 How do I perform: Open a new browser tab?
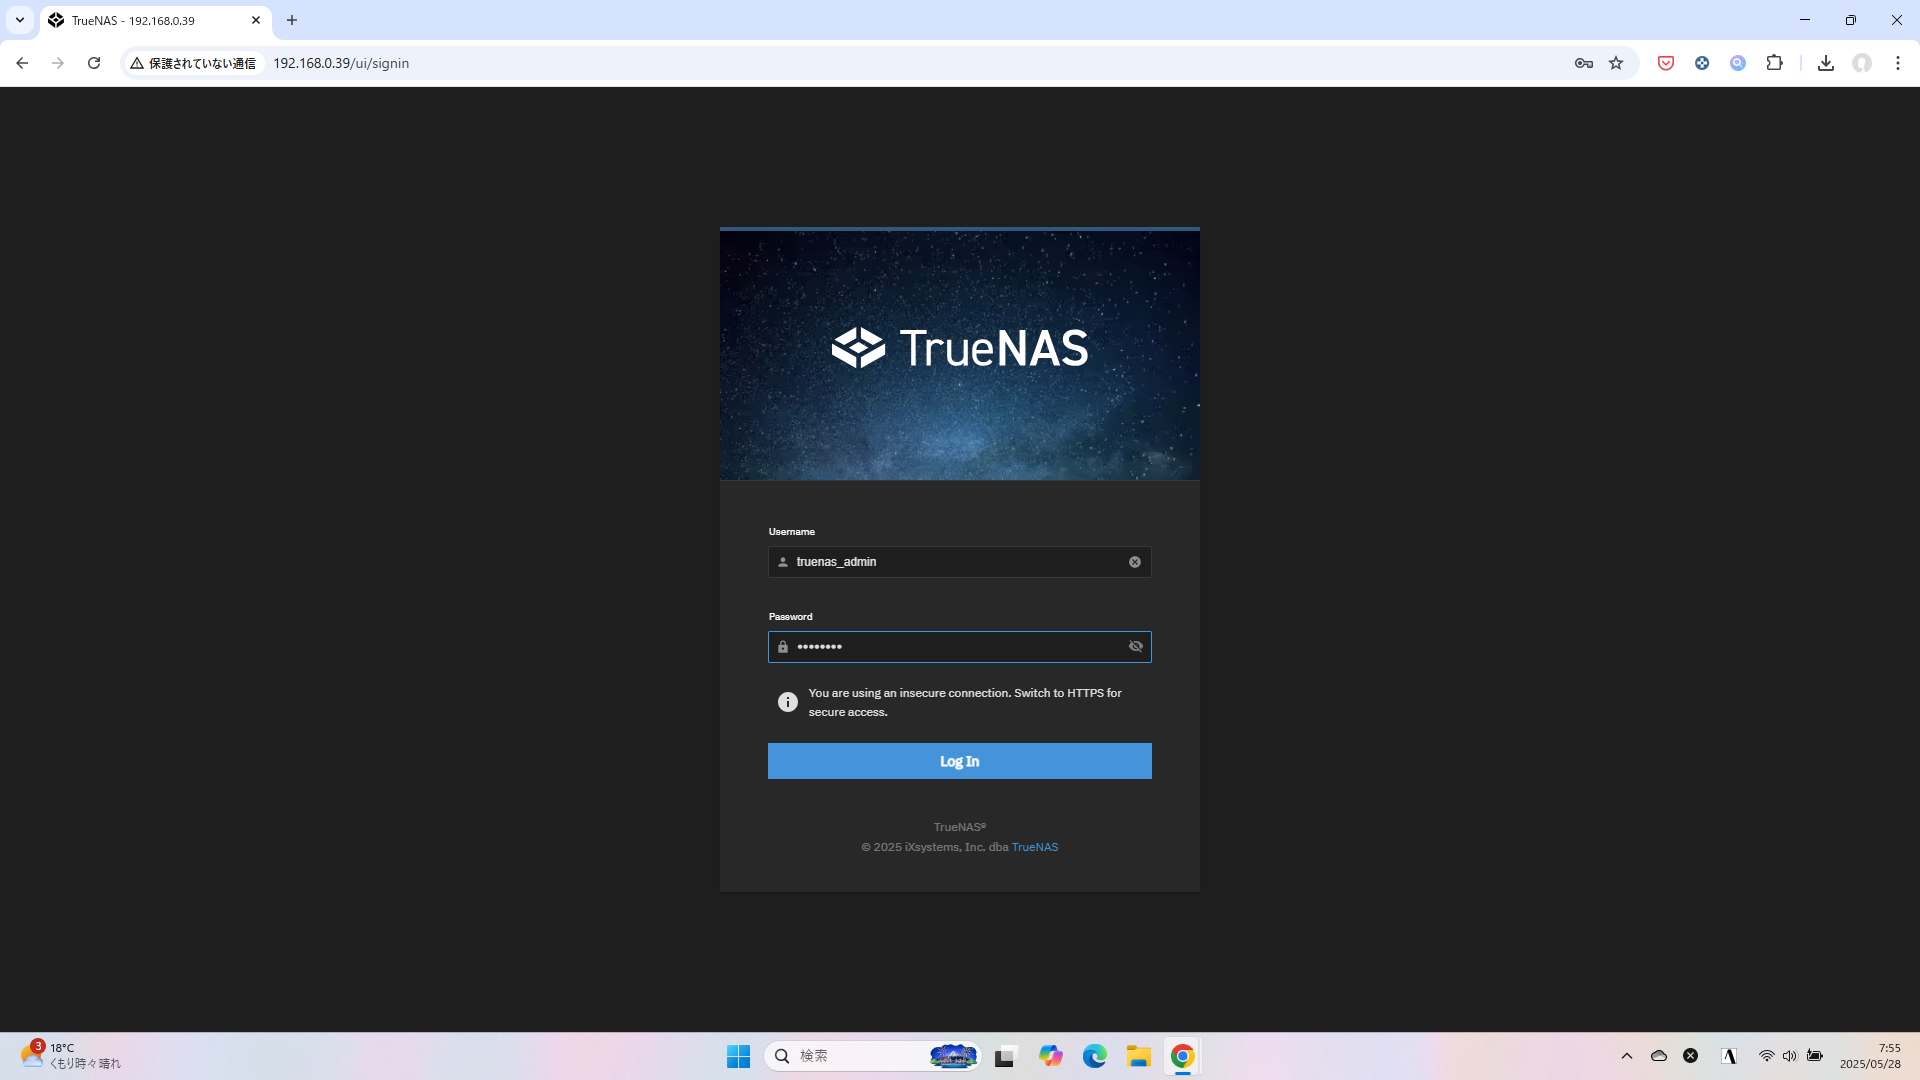292,20
